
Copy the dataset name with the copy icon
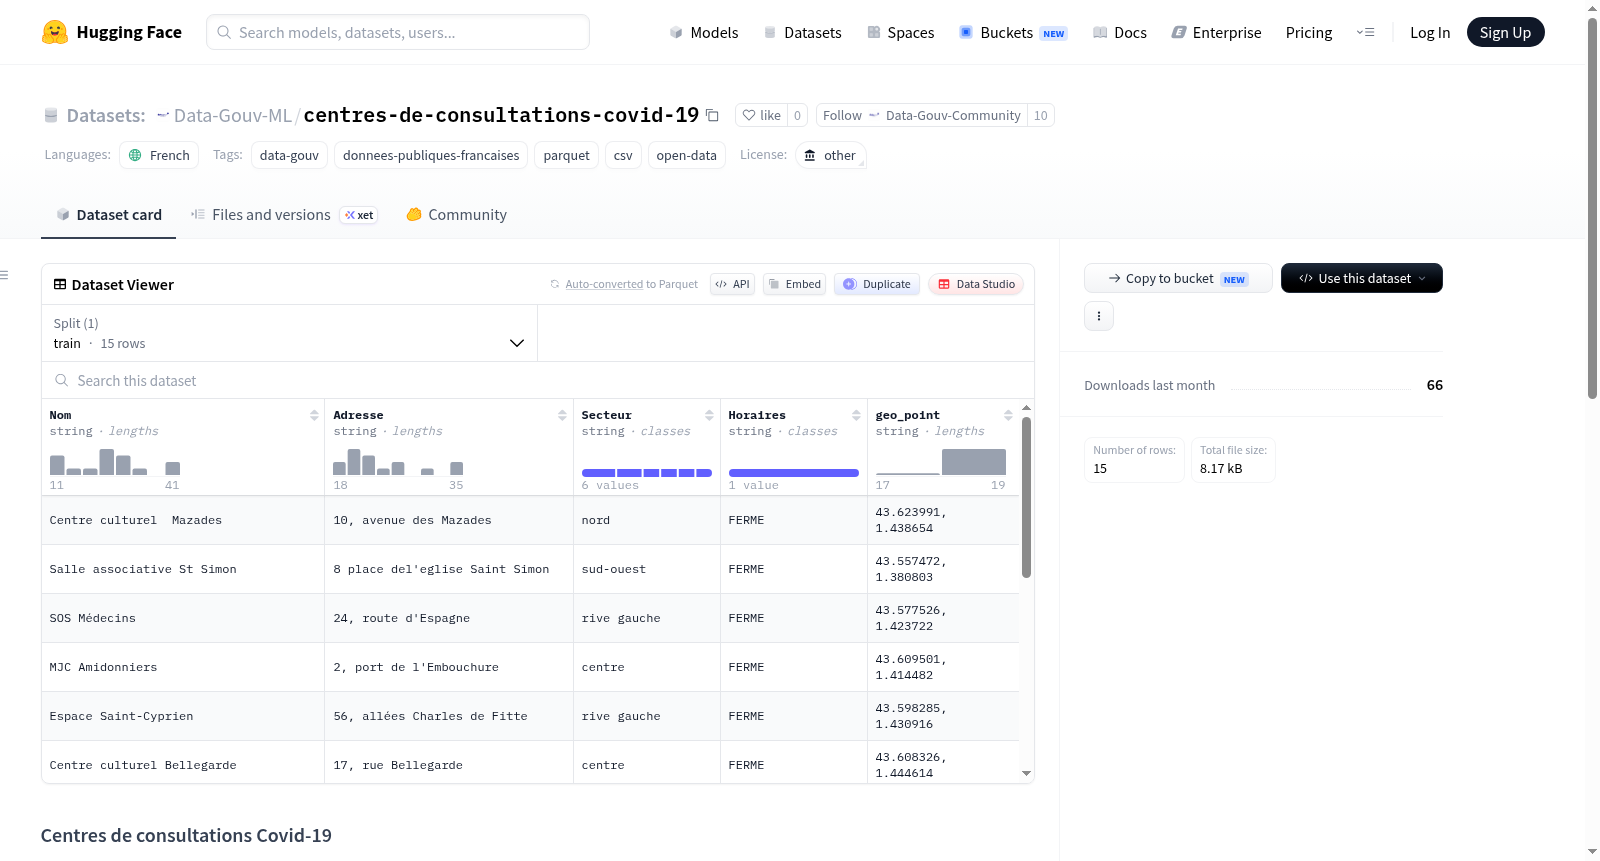click(712, 115)
